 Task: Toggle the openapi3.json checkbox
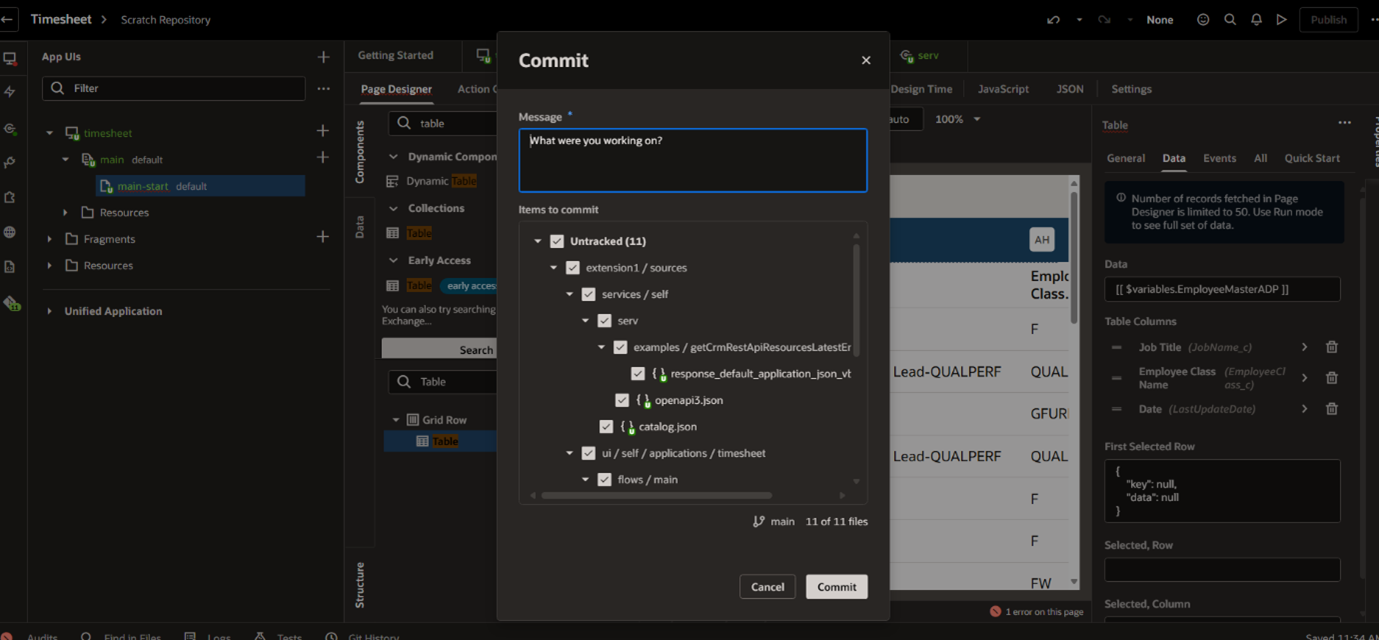622,400
